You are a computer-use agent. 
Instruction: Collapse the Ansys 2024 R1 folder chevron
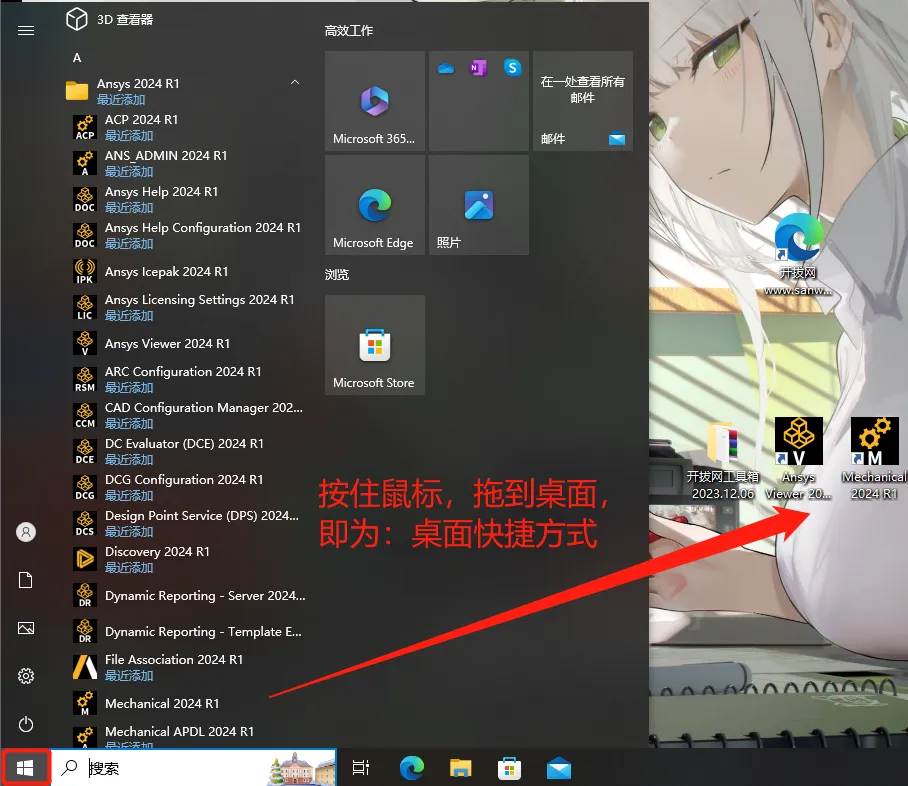pyautogui.click(x=295, y=82)
